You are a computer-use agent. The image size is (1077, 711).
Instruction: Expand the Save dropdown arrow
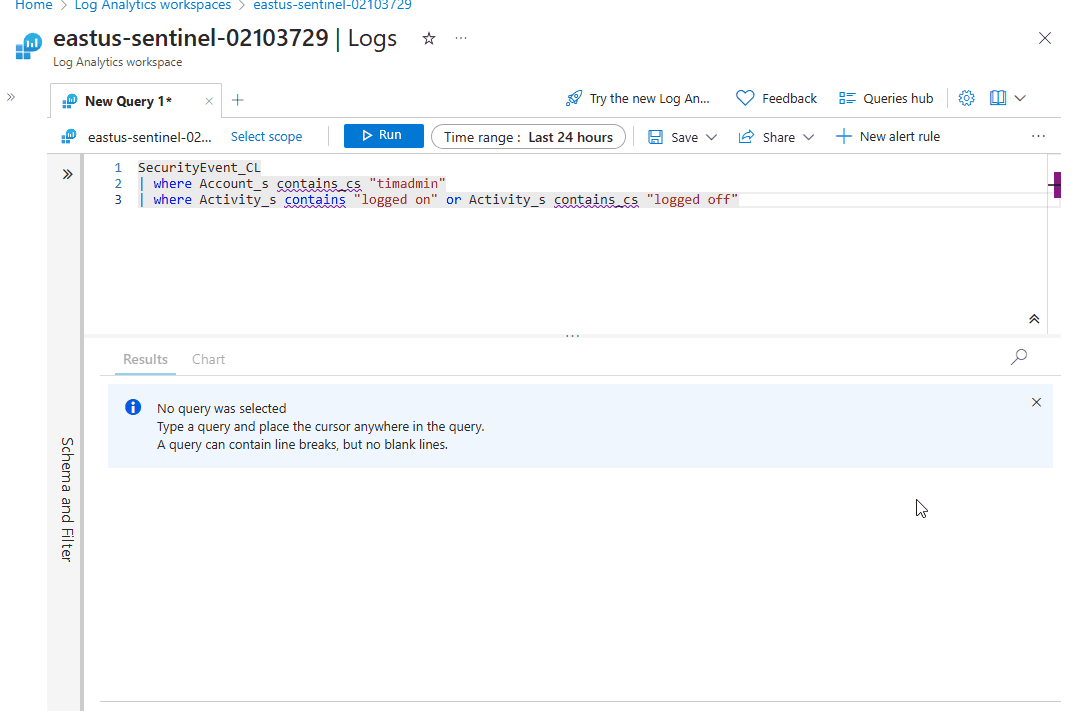712,137
